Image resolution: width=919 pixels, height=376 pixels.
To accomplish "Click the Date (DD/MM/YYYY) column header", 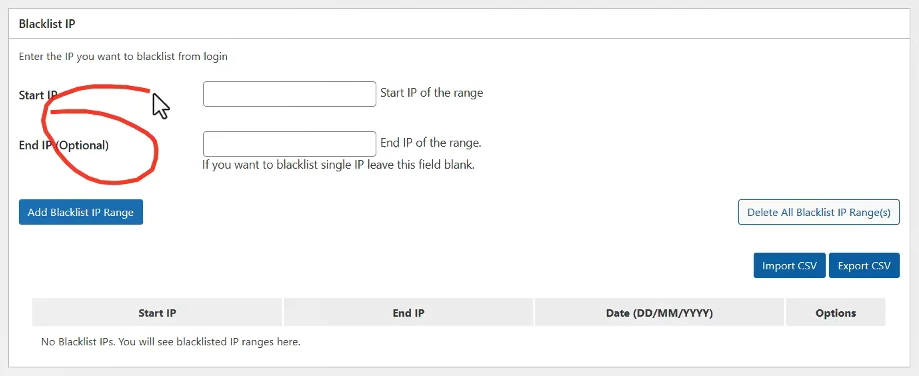I will (x=659, y=313).
